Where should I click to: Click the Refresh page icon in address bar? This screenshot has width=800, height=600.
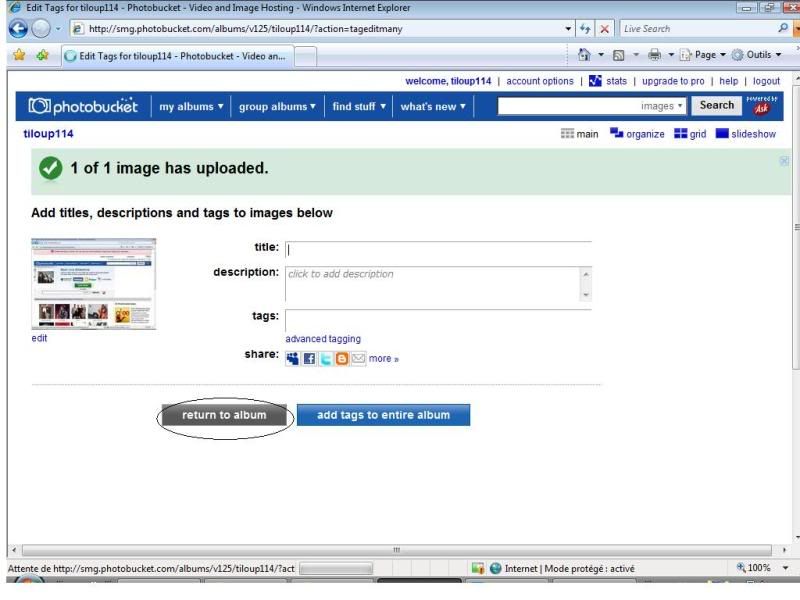(x=585, y=29)
